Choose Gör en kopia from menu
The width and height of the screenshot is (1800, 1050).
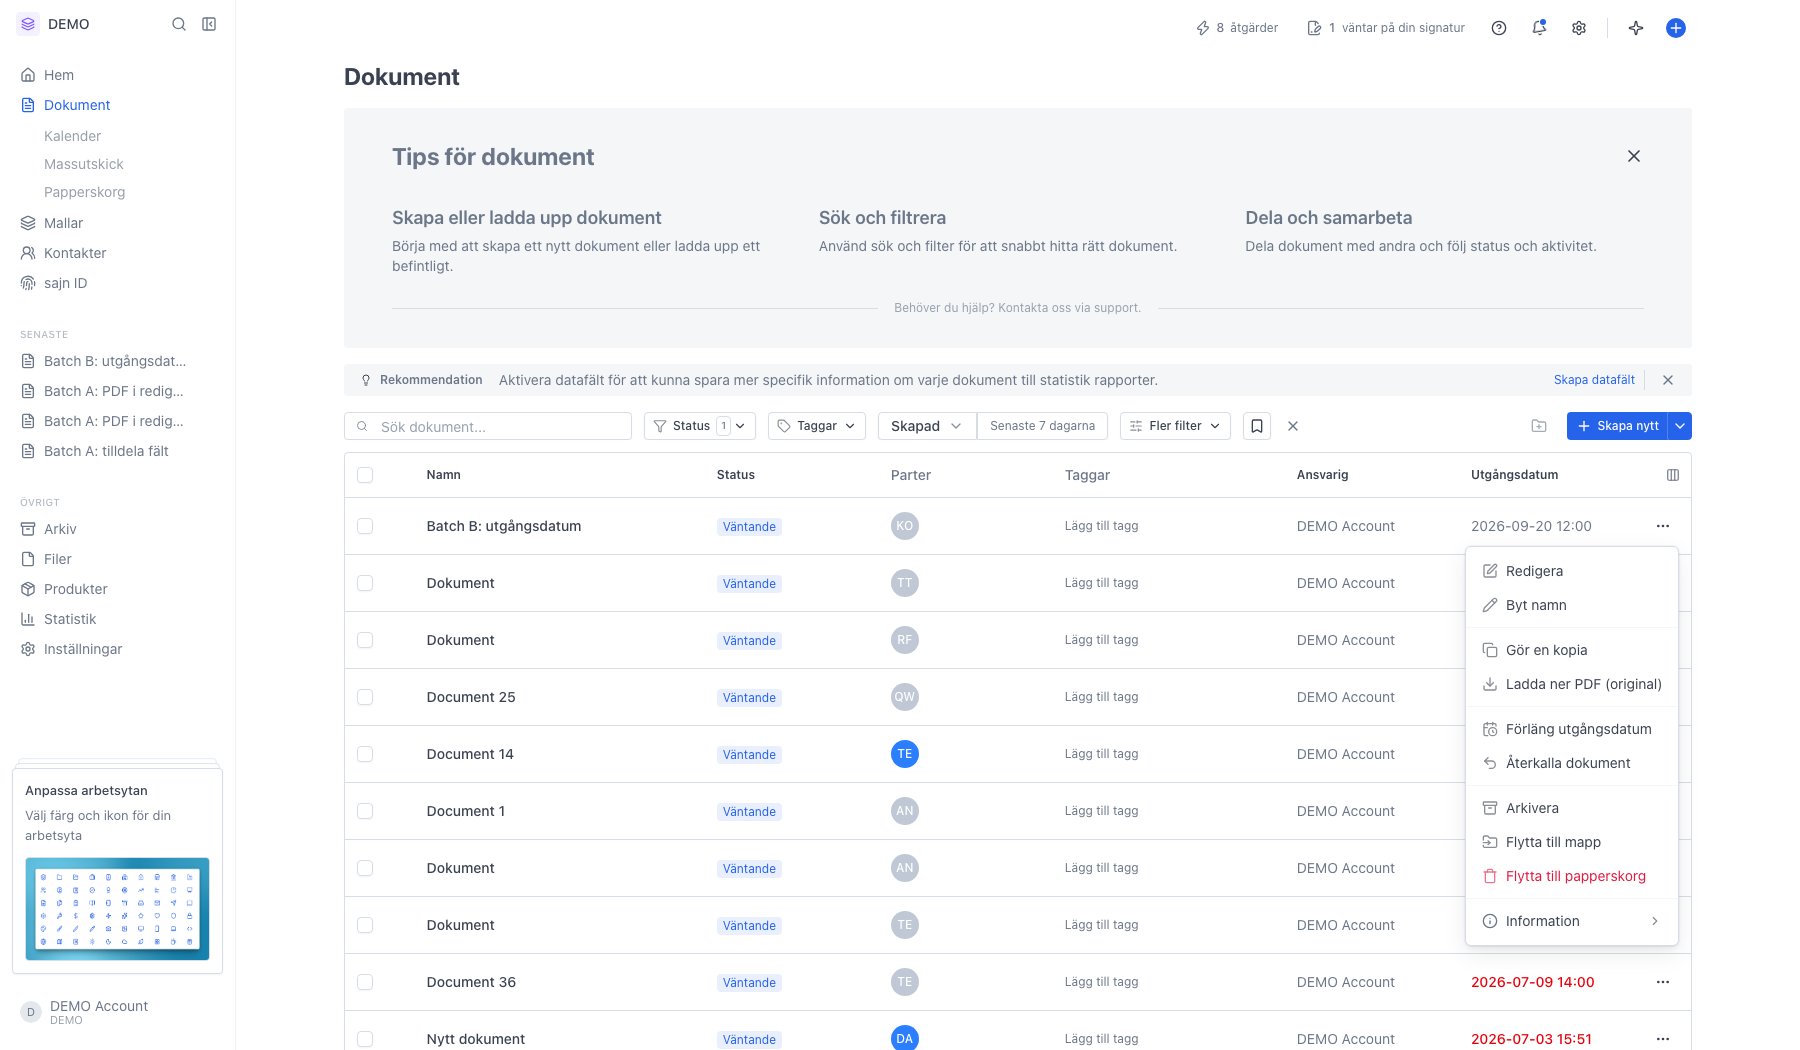[1571, 650]
